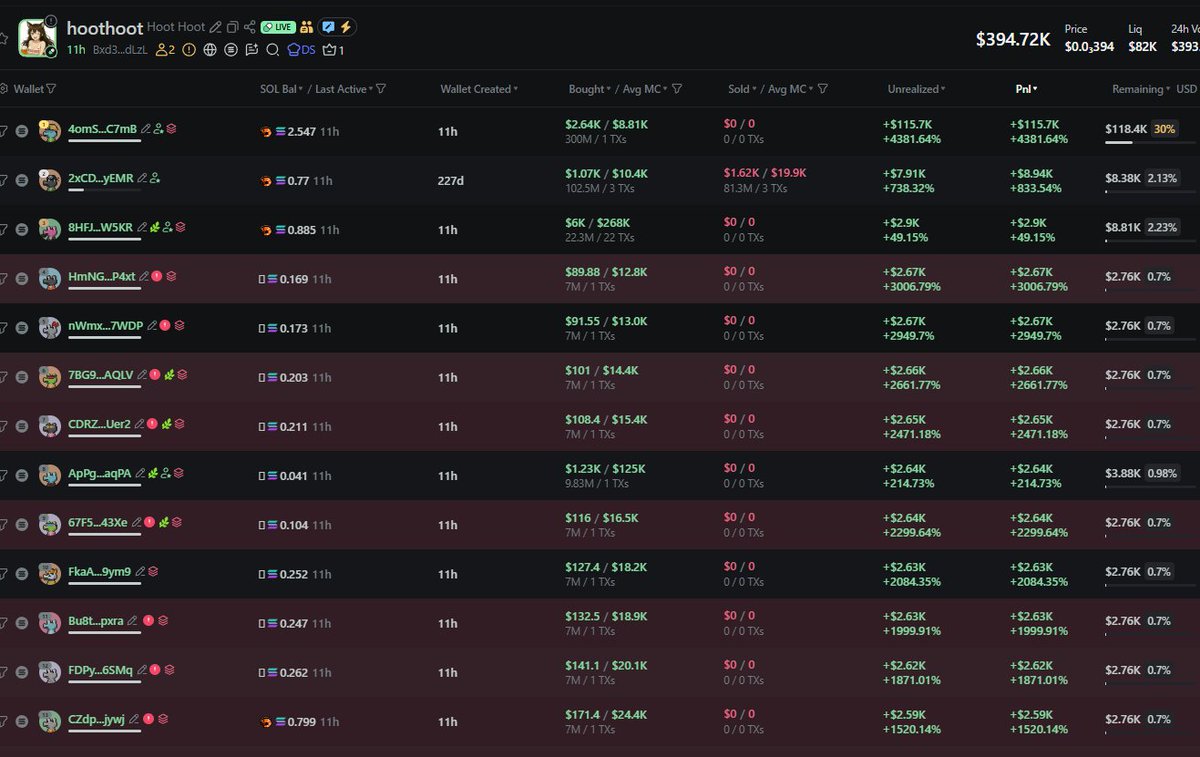Click the globe website icon in header
1200x757 pixels.
point(209,49)
